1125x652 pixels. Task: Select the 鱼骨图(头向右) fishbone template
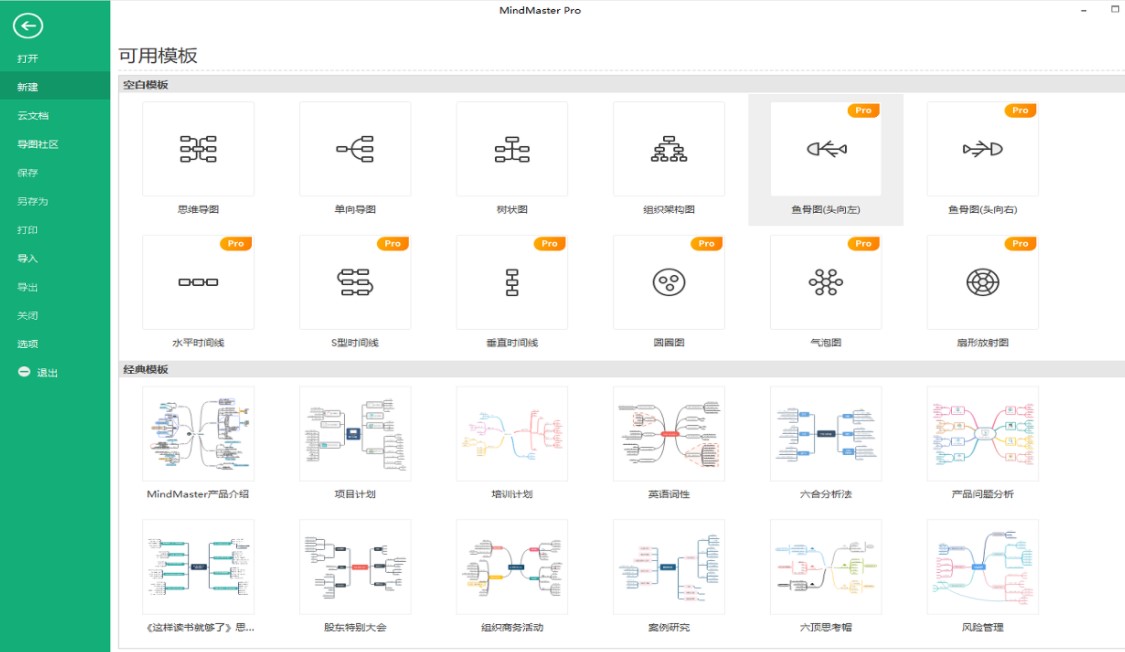pos(982,148)
